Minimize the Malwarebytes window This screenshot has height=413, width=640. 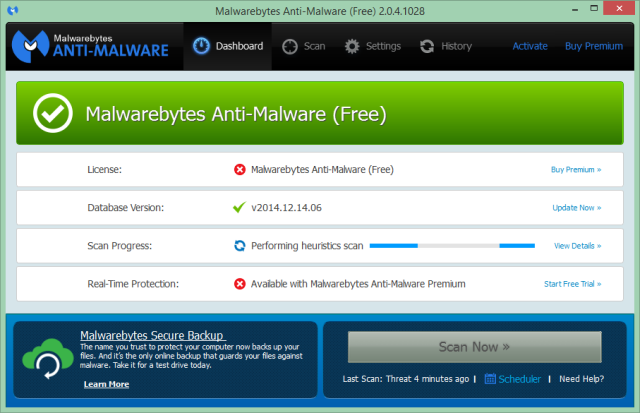tap(575, 9)
